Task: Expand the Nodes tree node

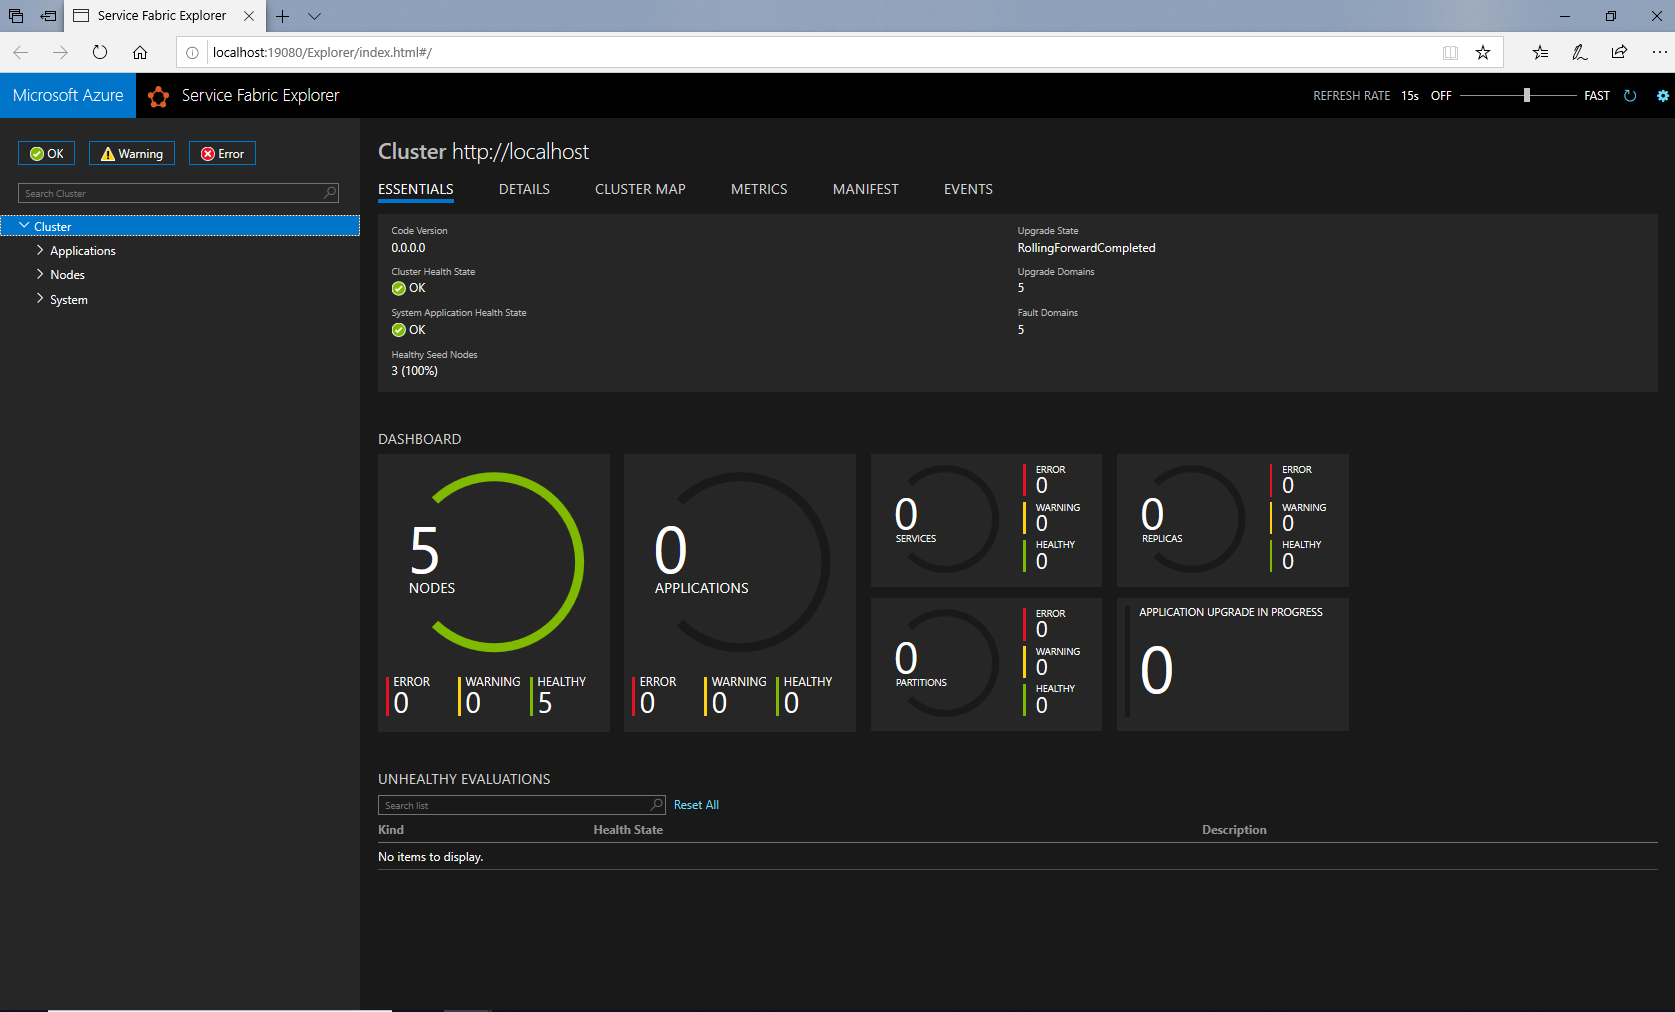Action: [x=40, y=274]
